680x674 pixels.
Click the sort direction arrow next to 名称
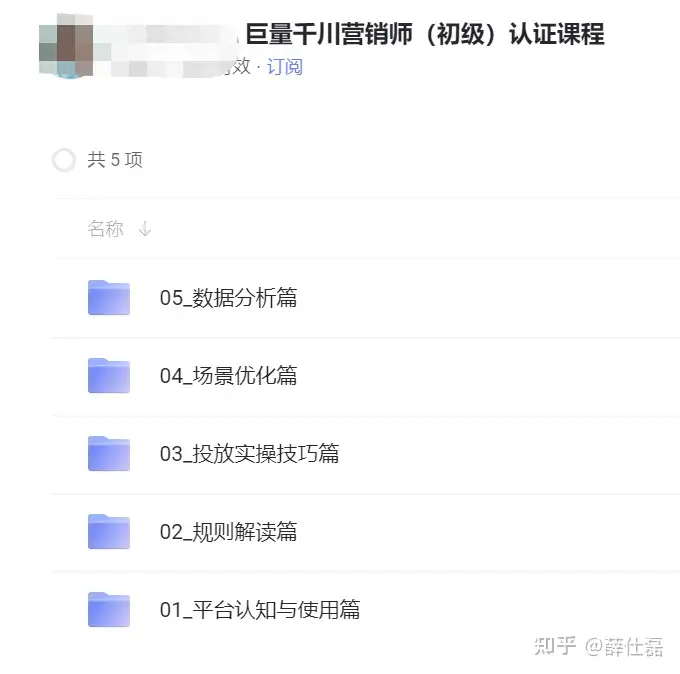tap(145, 229)
